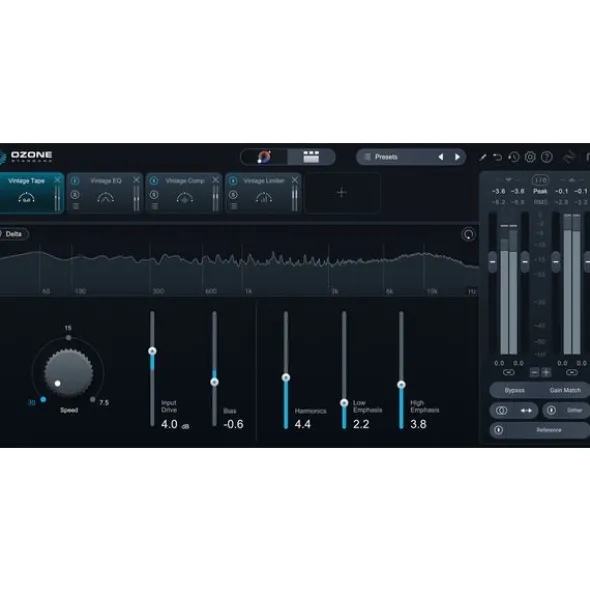The width and height of the screenshot is (590, 591).
Task: Click the output up-triangle above meters
Action: click(572, 180)
